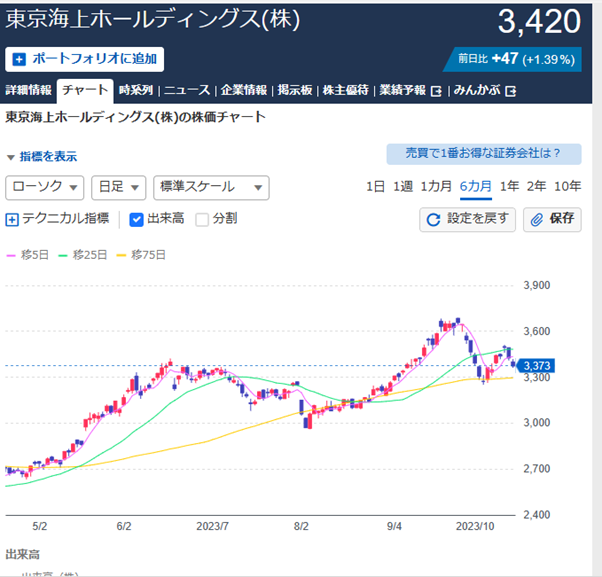Expand the 指標を表示 section
This screenshot has height=577, width=602.
42,157
